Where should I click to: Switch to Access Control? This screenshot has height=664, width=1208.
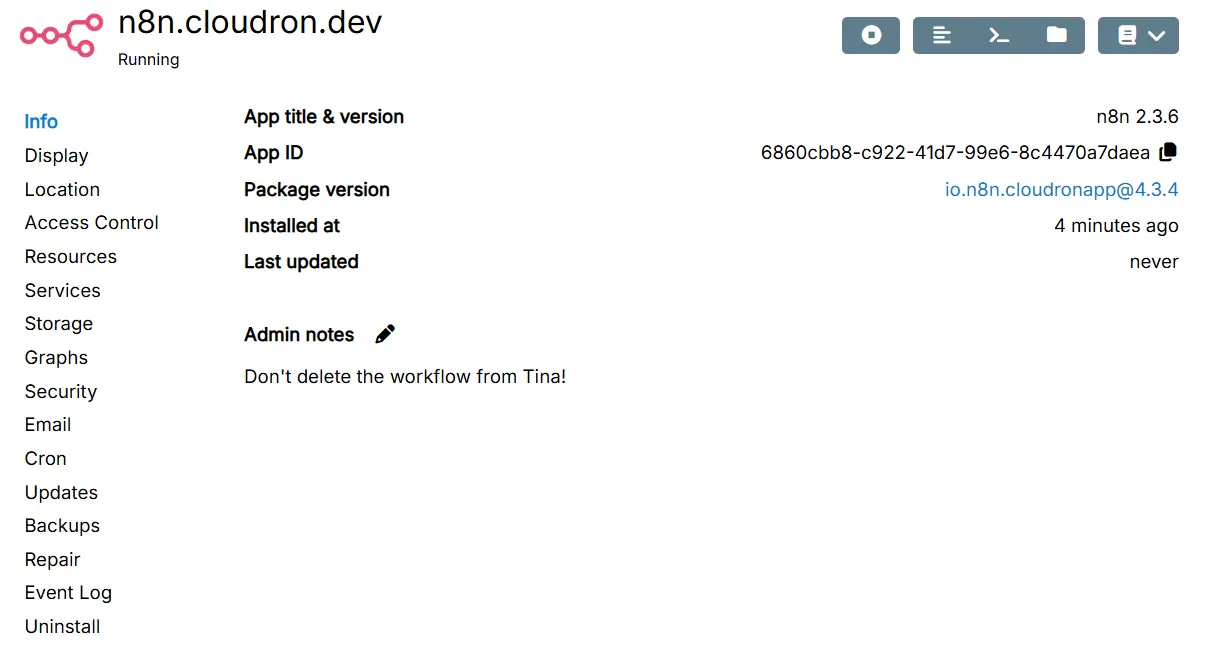[x=92, y=223]
